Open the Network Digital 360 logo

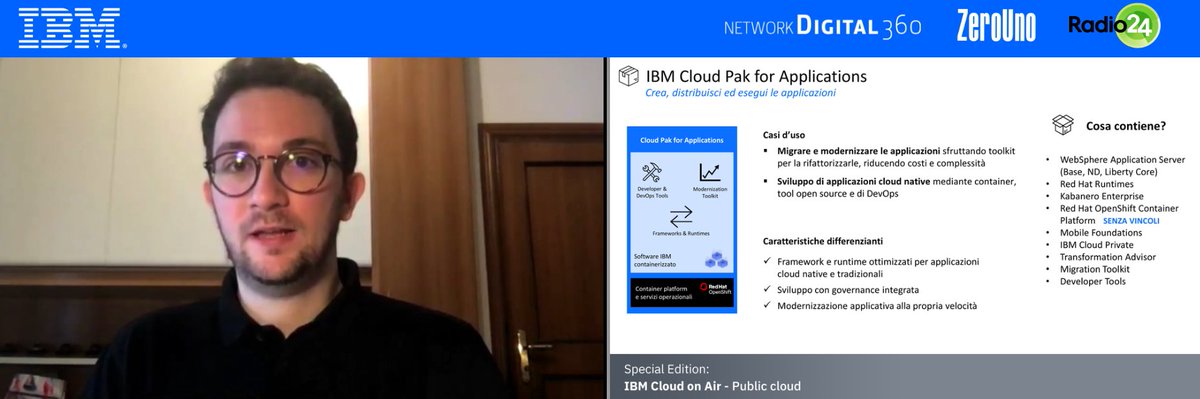click(x=822, y=27)
